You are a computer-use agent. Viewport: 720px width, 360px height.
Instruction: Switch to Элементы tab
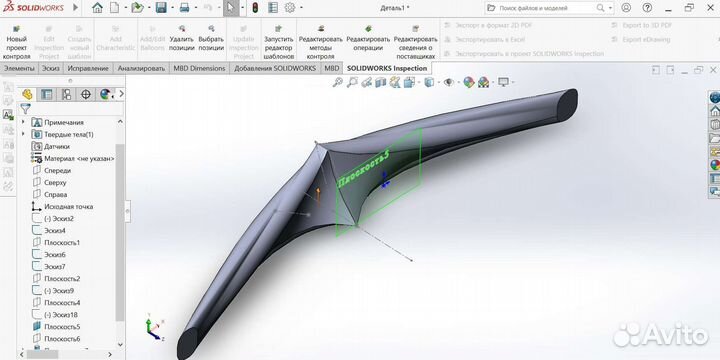coord(19,68)
